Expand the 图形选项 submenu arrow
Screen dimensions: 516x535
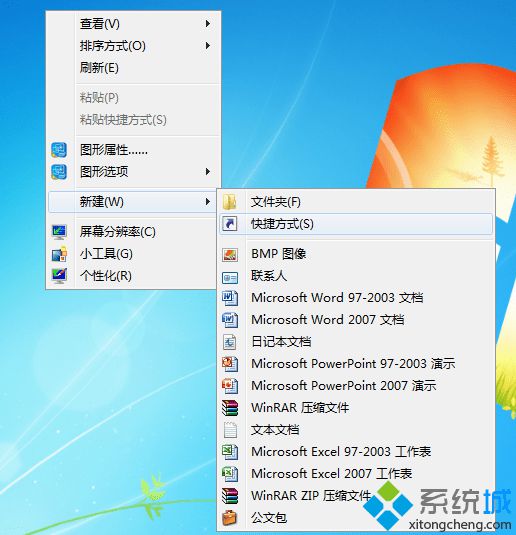point(207,172)
